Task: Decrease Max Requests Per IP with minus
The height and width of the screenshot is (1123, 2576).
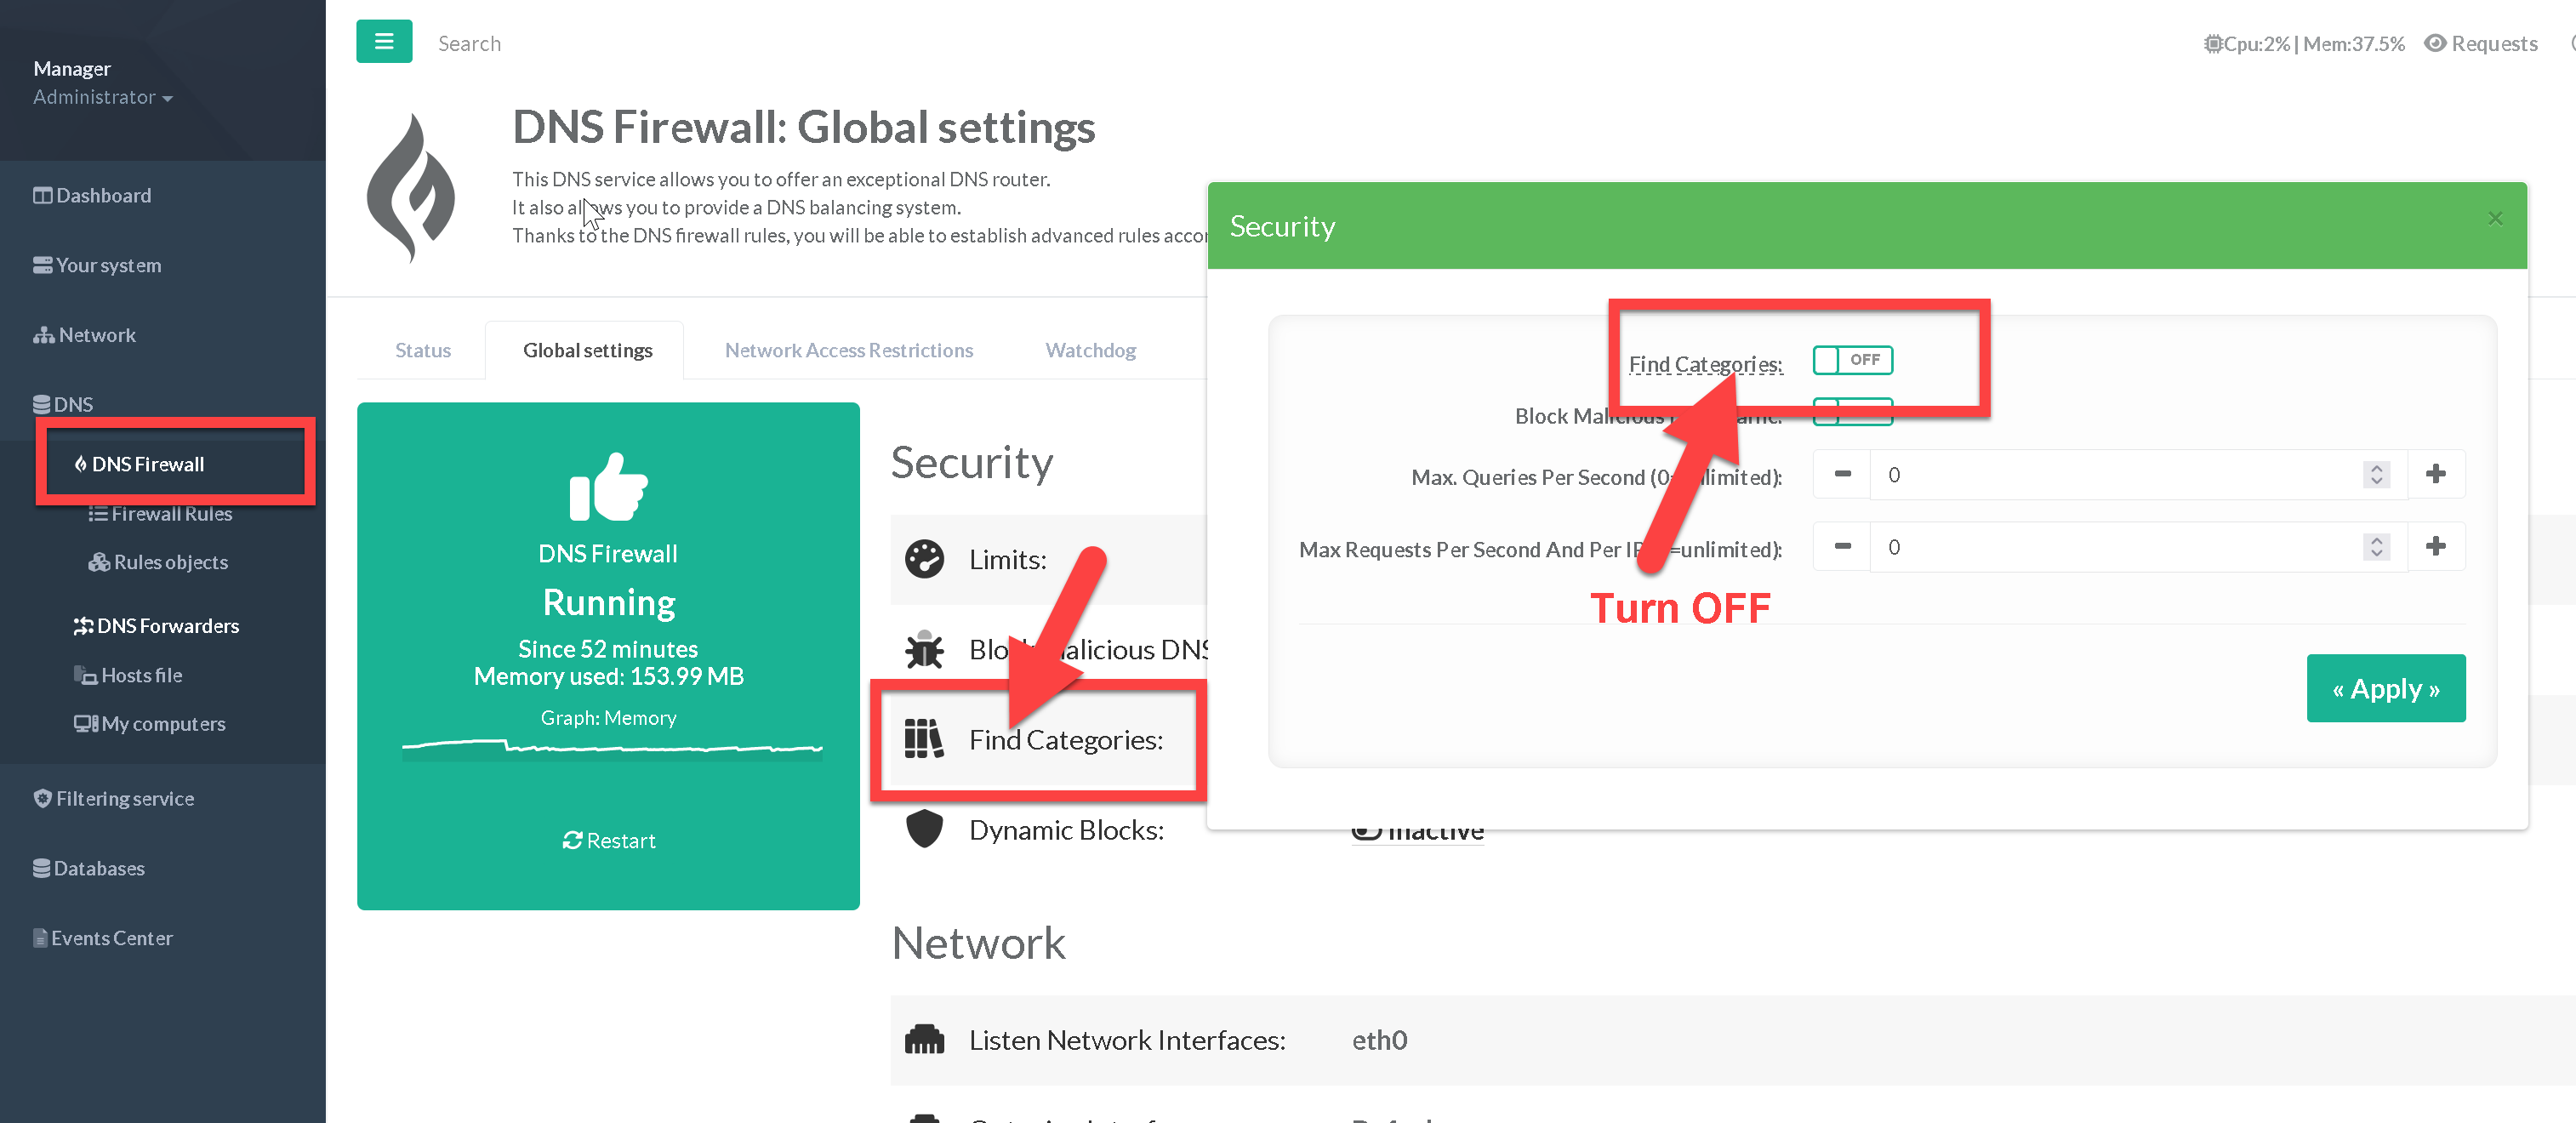Action: [x=1843, y=546]
